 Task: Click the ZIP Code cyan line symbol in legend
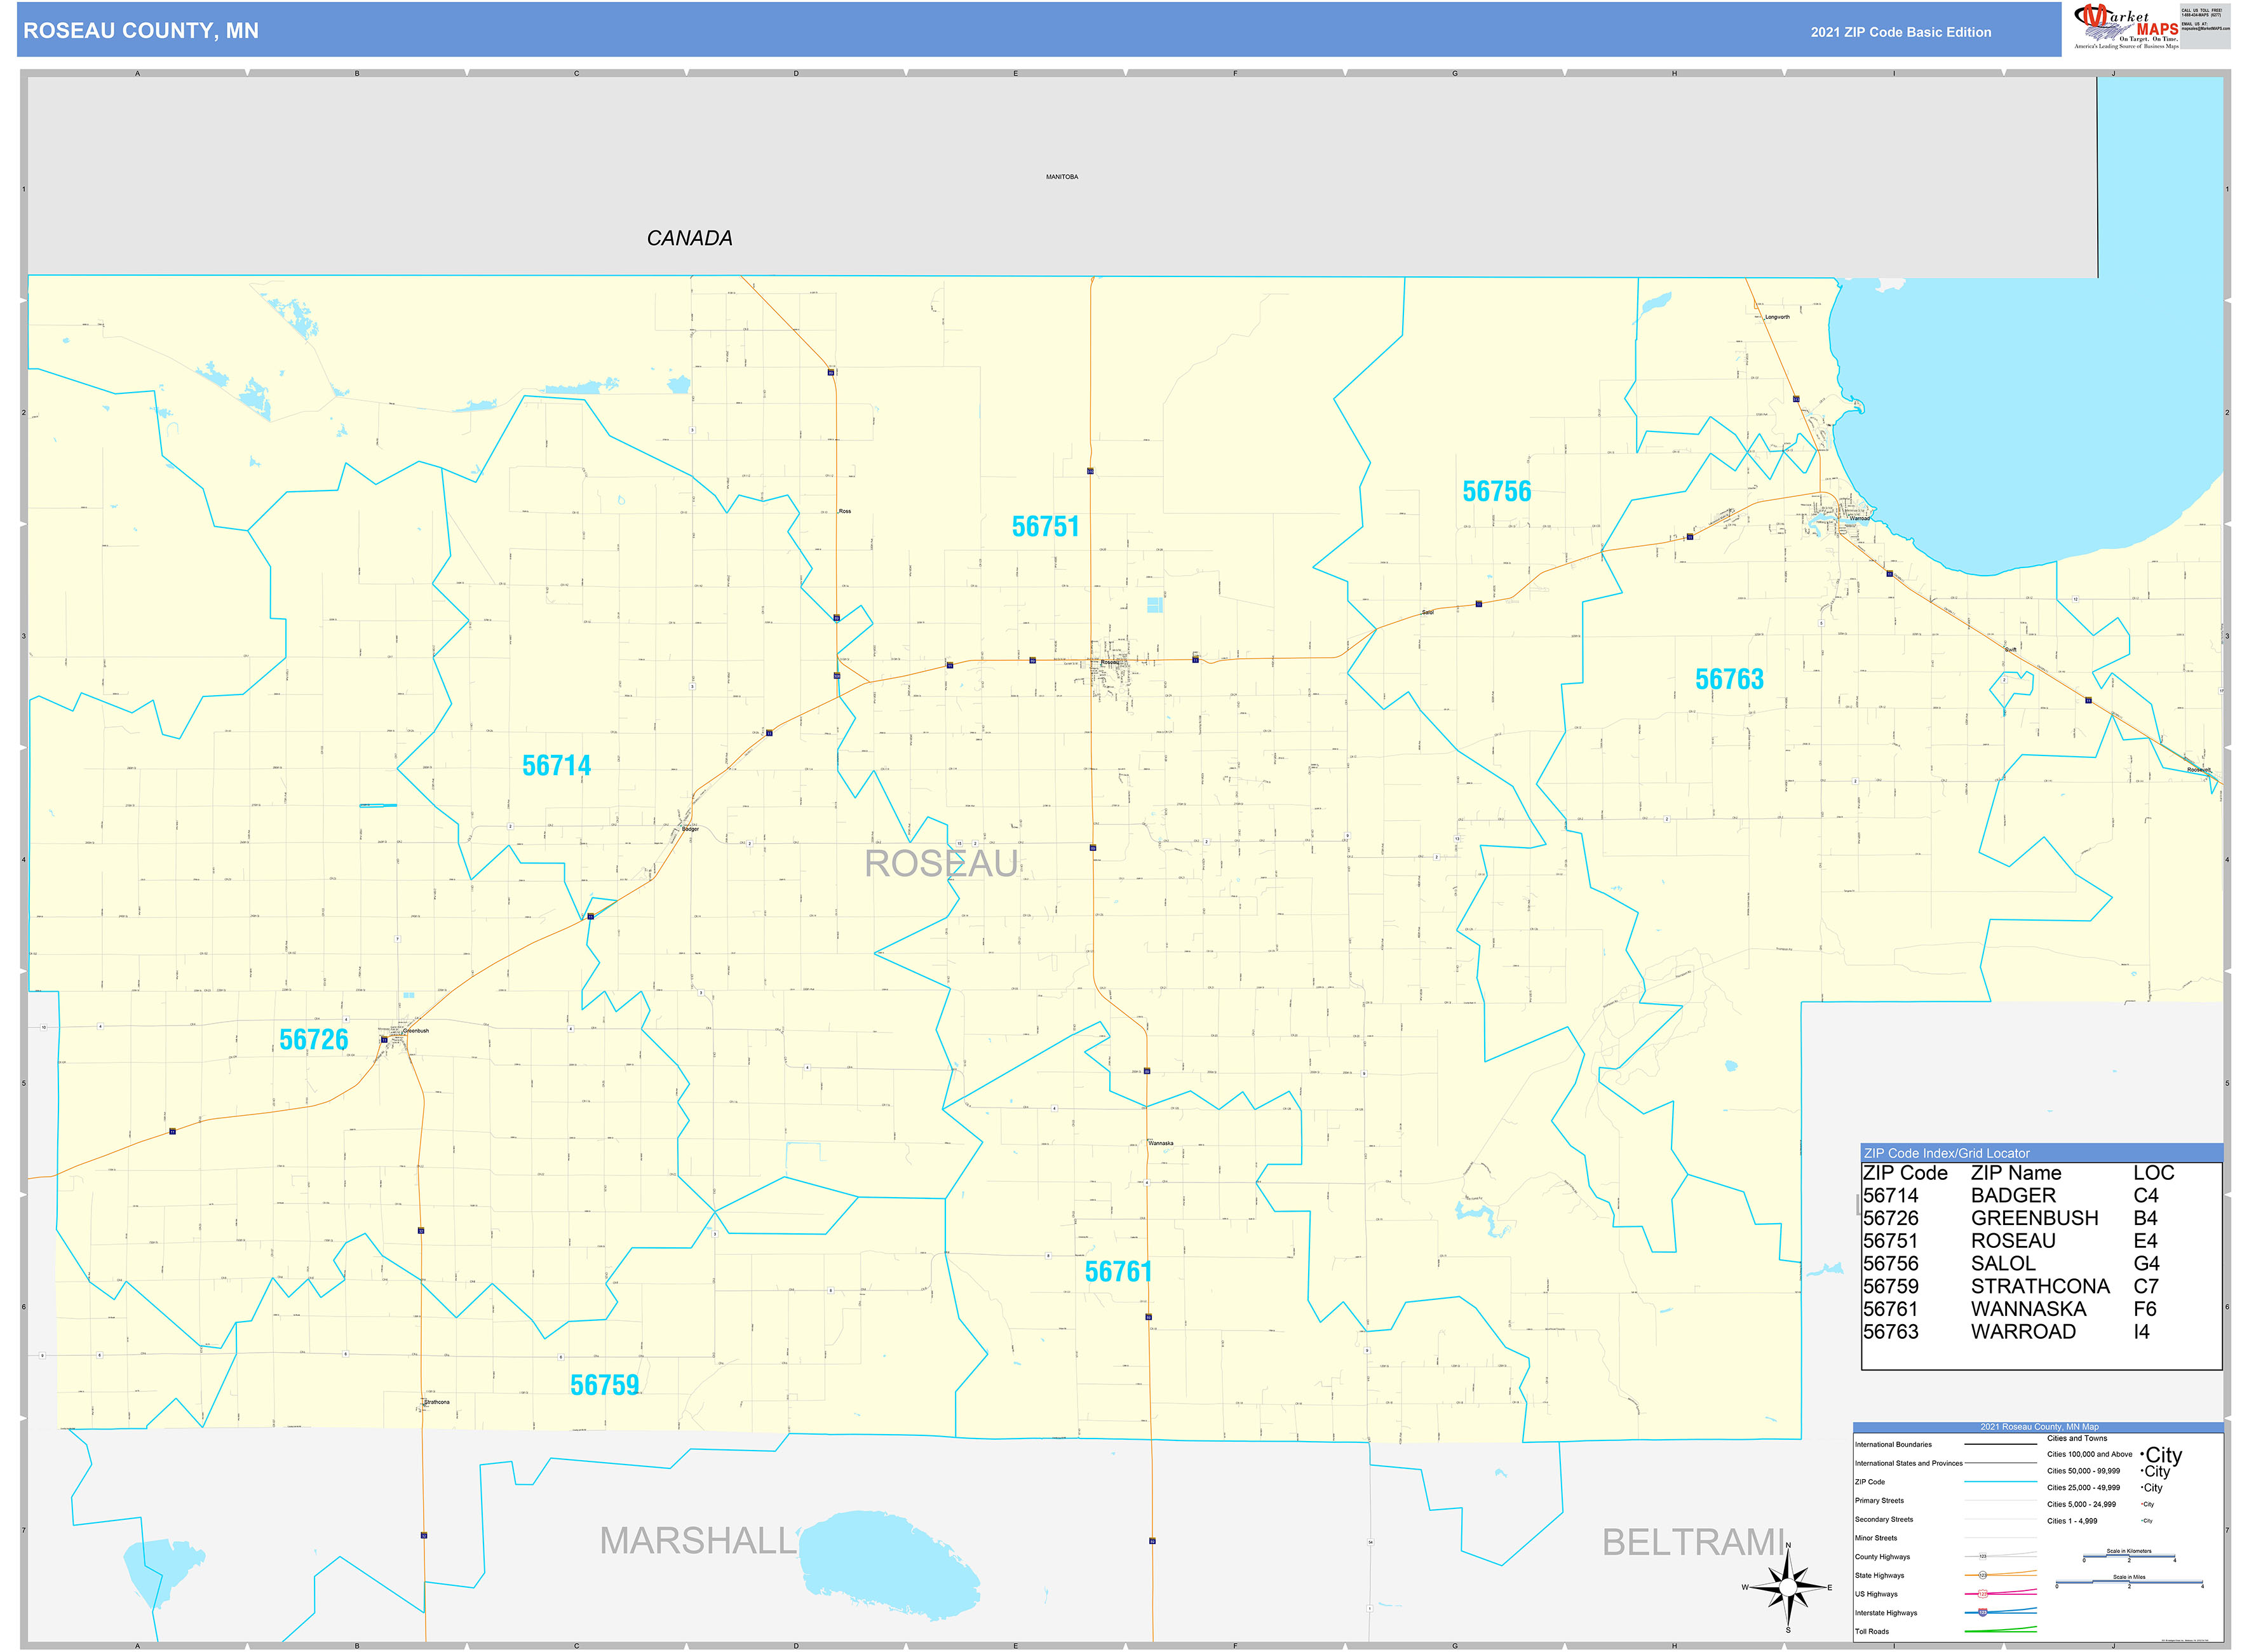click(2001, 1481)
